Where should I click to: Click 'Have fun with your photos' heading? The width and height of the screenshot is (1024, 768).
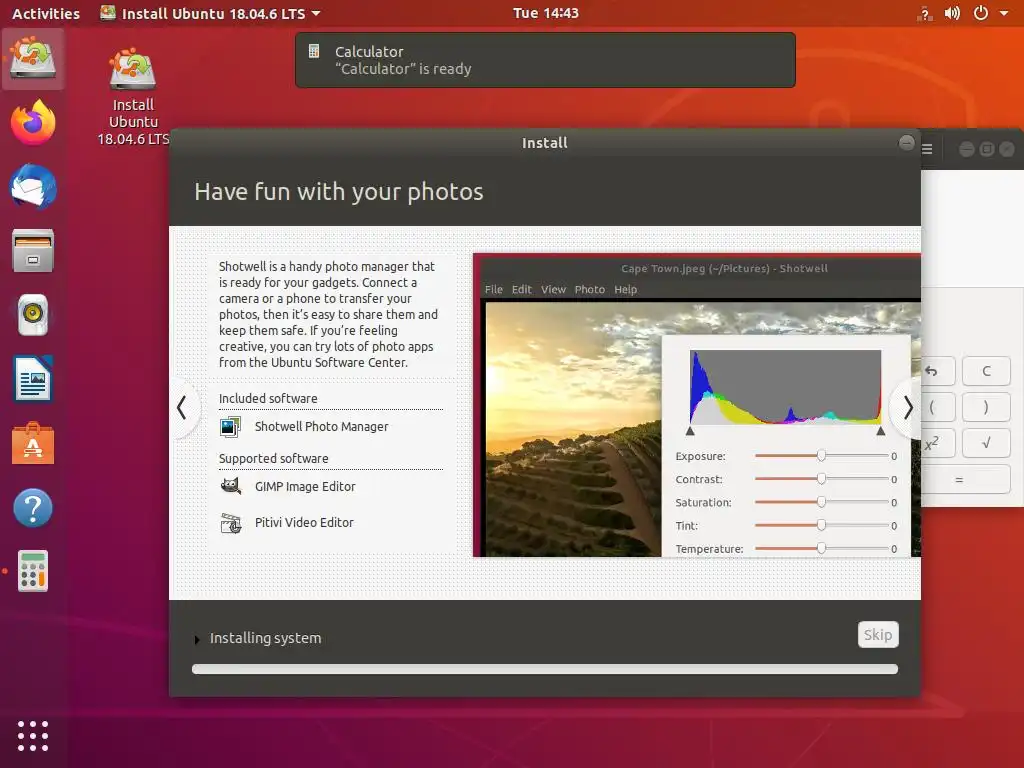[x=339, y=192]
